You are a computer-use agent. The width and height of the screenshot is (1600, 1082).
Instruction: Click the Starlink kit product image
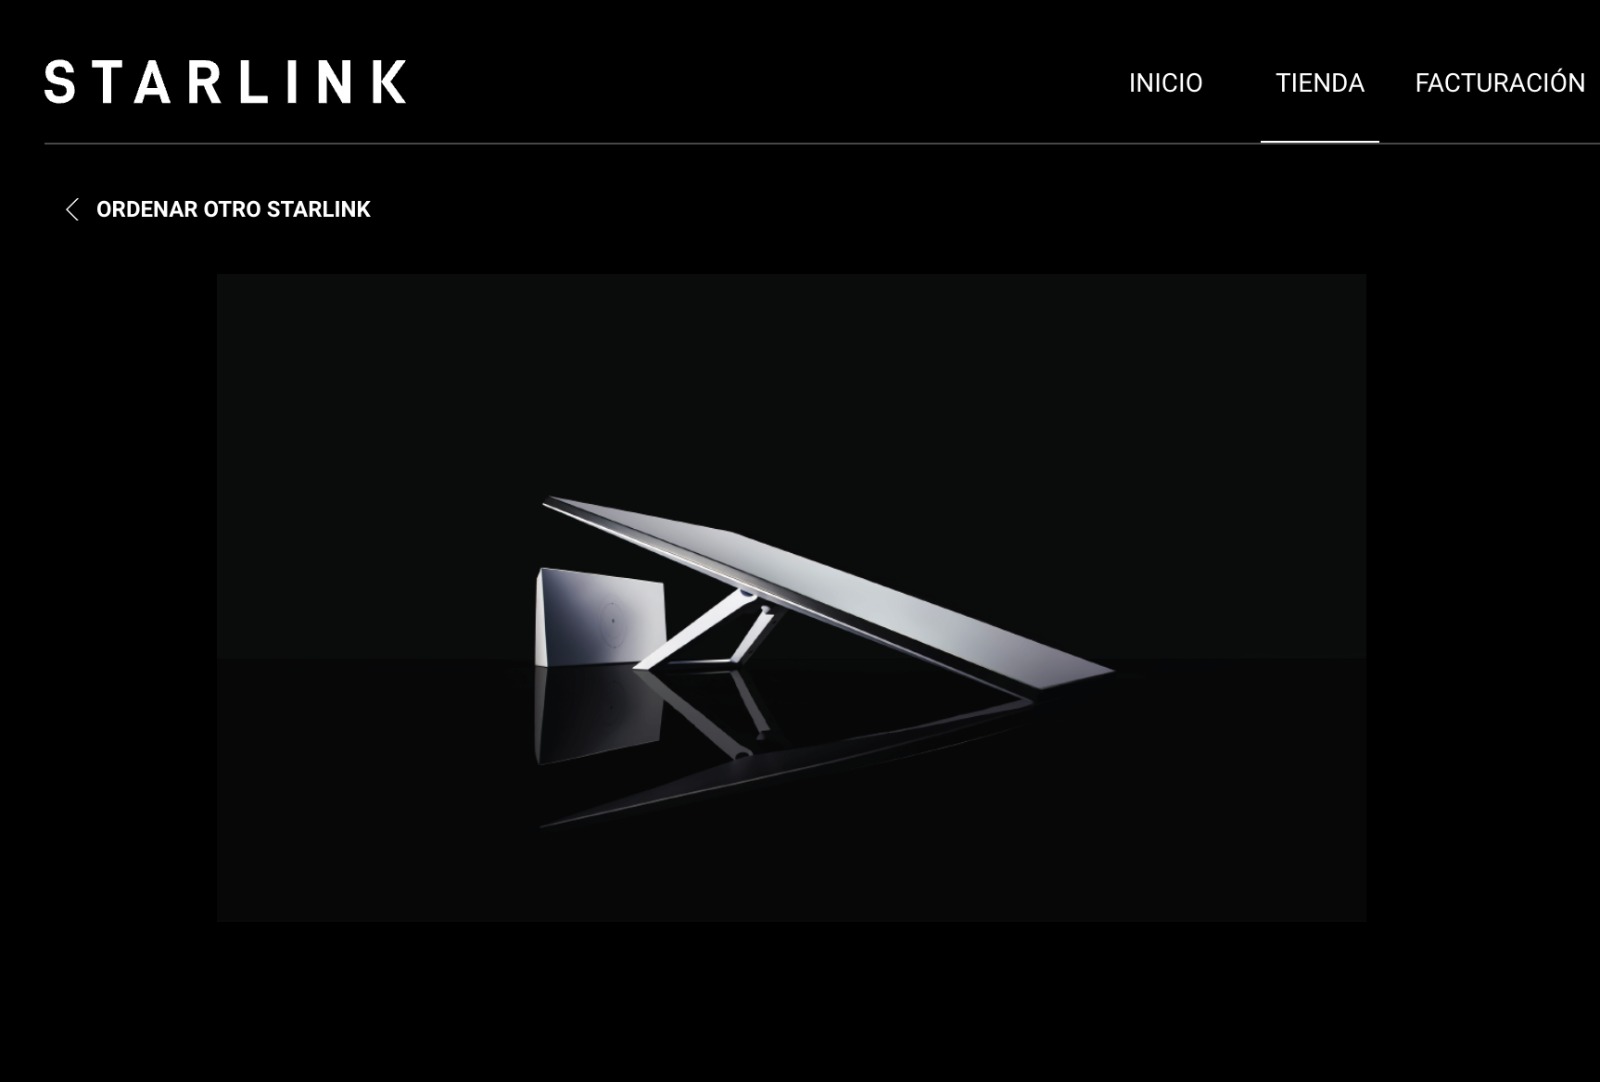click(x=791, y=597)
